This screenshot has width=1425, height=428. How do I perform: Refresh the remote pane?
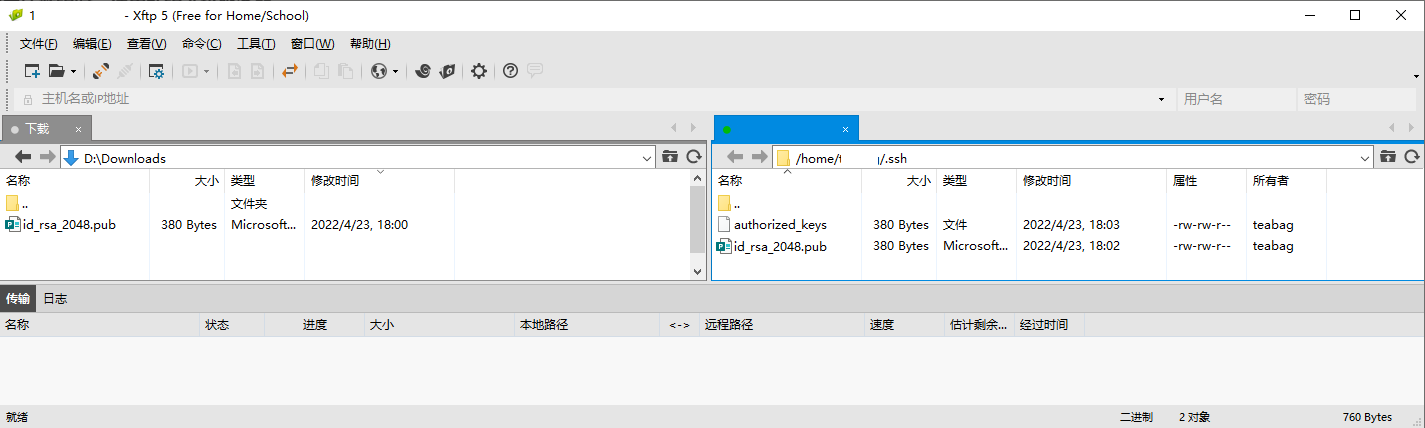tap(1412, 157)
